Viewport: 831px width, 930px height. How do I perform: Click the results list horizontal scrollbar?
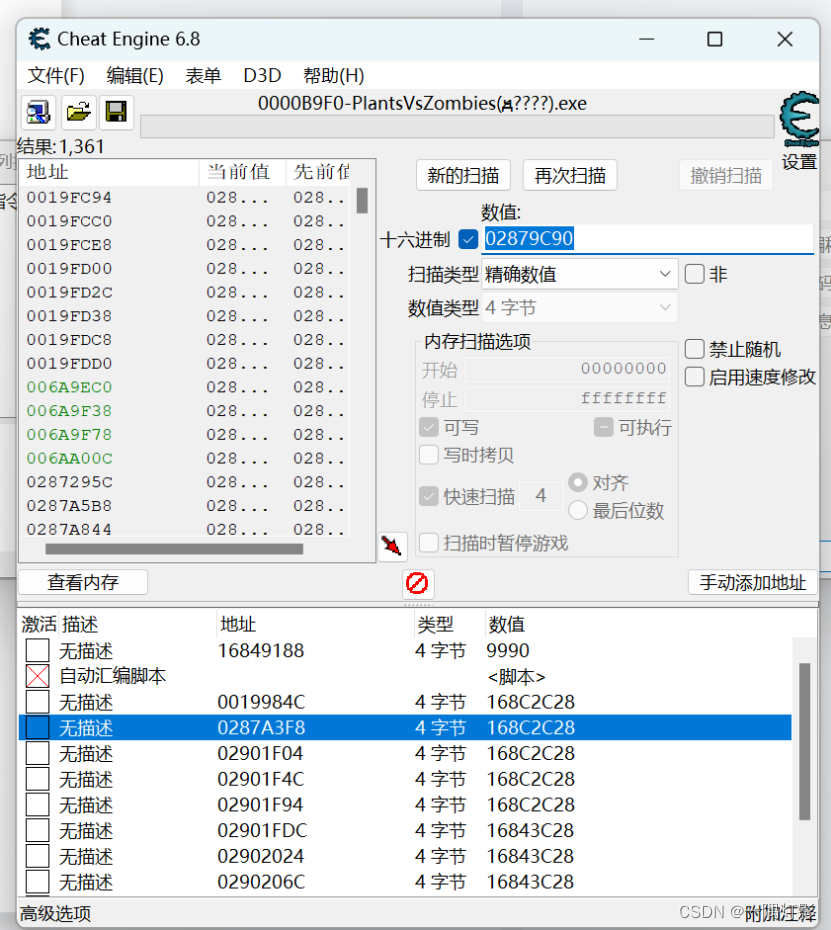tap(174, 549)
